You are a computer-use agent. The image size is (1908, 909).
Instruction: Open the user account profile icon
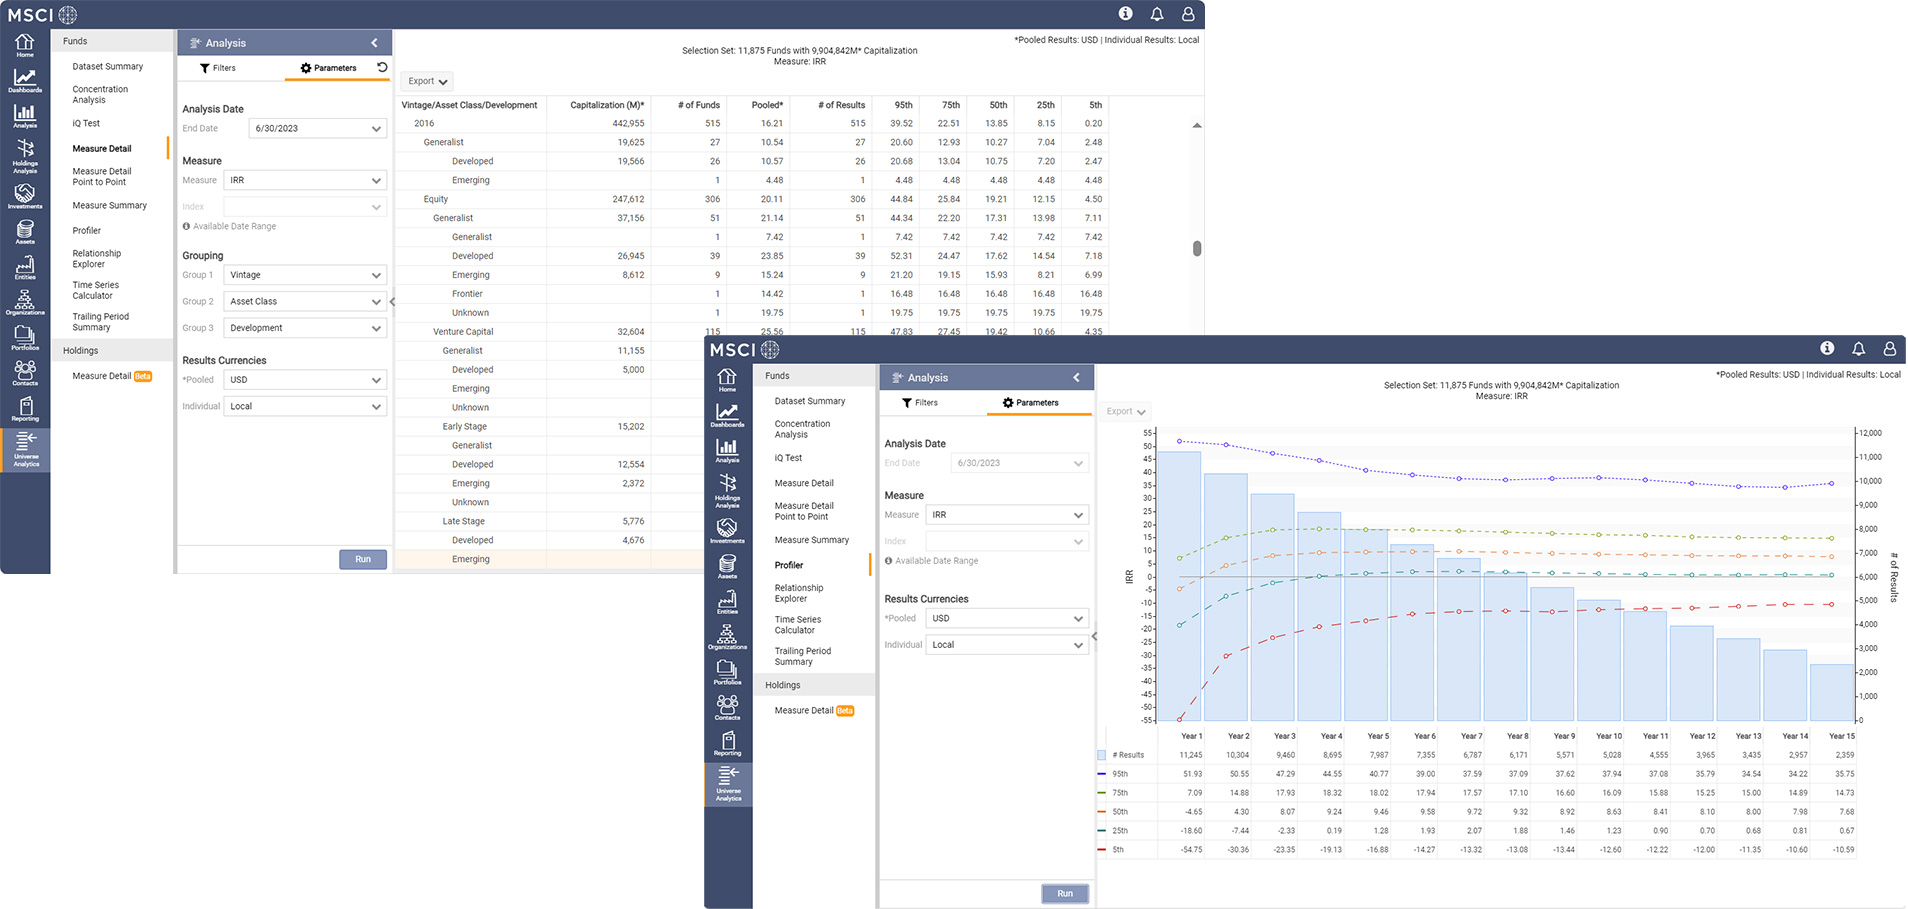[x=1188, y=14]
